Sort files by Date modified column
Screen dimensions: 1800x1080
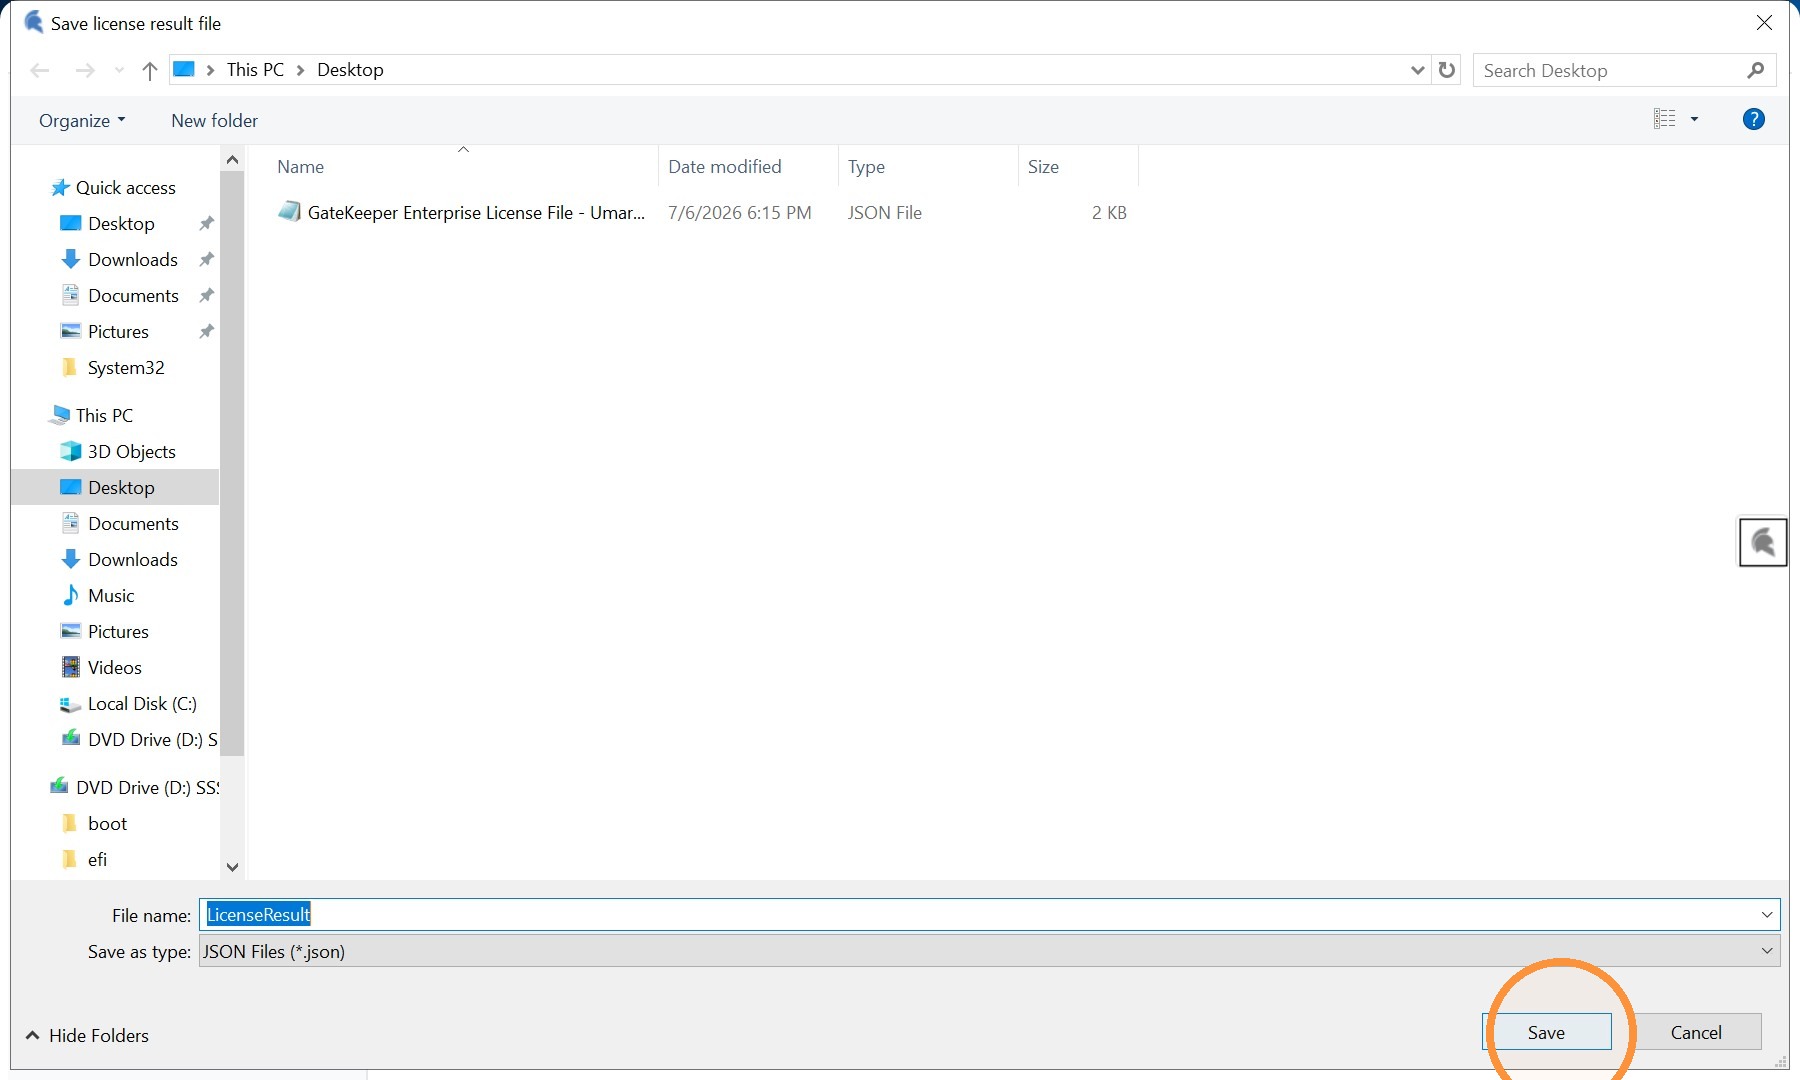coord(748,166)
